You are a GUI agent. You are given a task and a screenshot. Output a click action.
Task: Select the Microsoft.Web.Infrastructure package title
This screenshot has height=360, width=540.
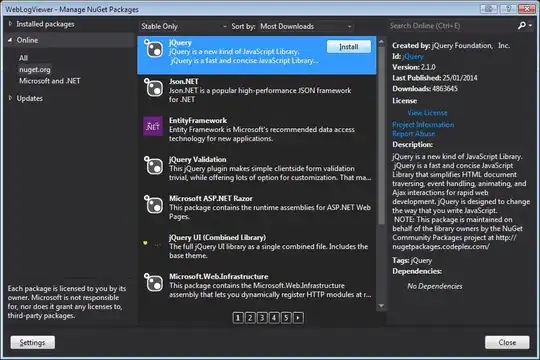click(218, 276)
